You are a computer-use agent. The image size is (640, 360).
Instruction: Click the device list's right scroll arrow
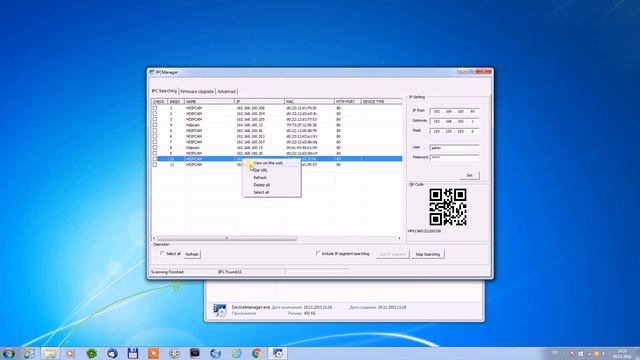[399, 238]
